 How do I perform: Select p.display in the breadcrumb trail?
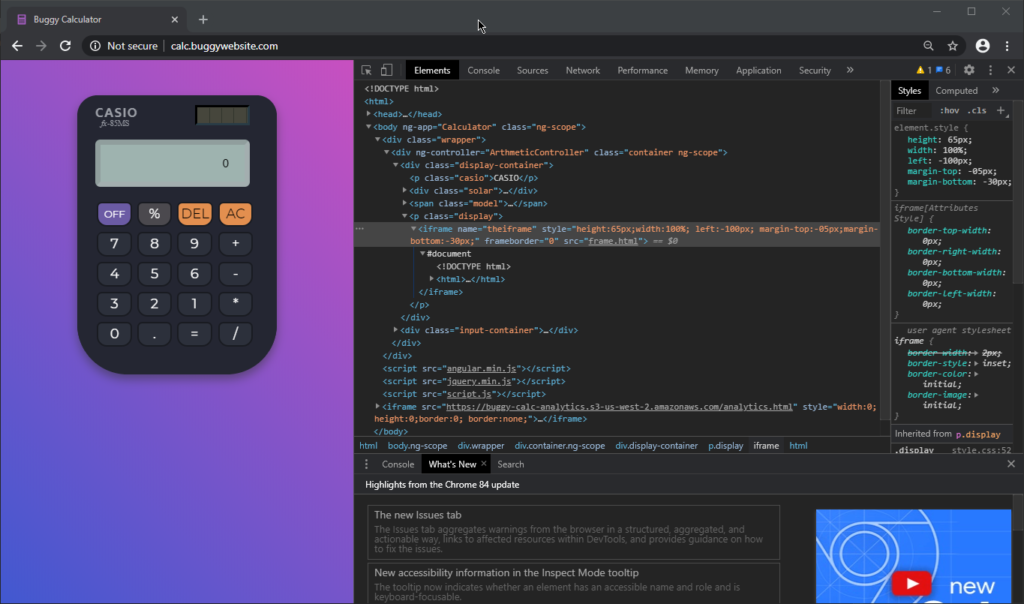[726, 445]
